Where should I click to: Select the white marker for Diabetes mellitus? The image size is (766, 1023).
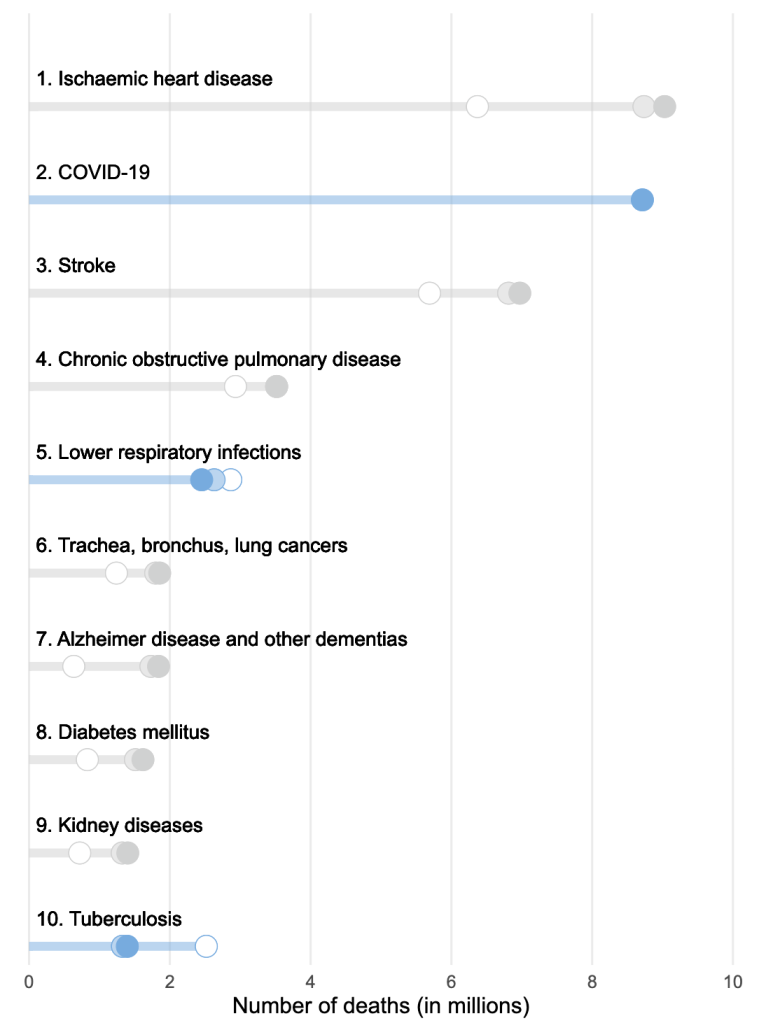point(87,760)
